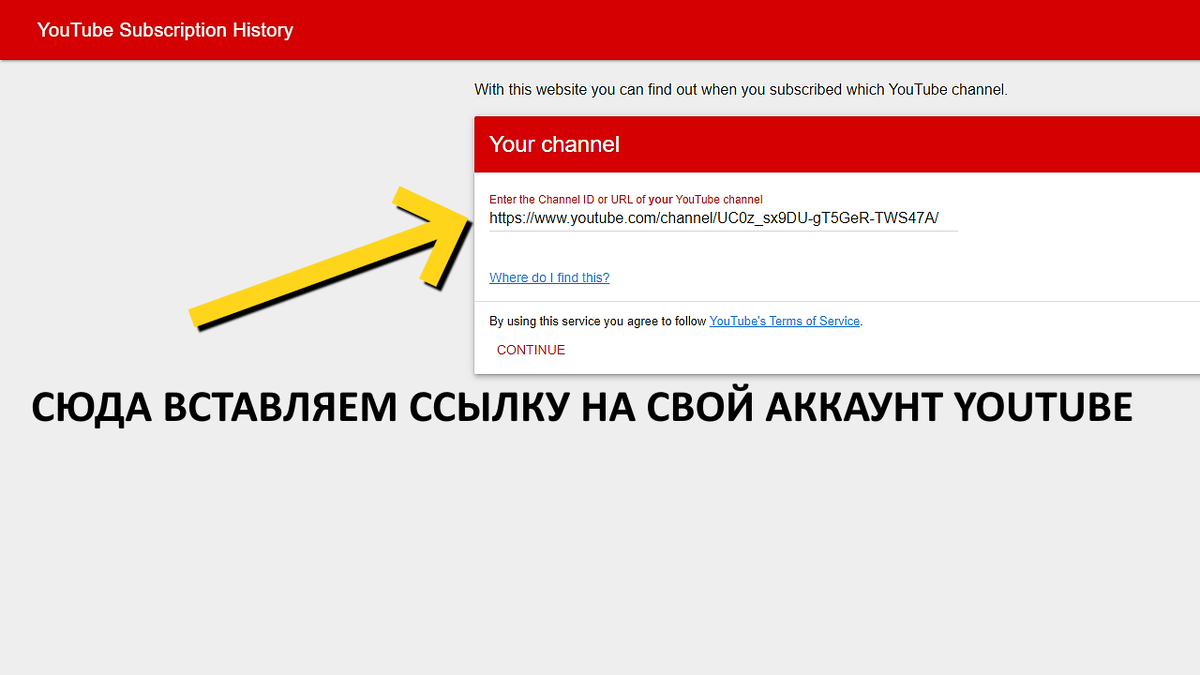Viewport: 1200px width, 675px height.
Task: Open YouTube's Terms of Service link
Action: click(x=785, y=321)
